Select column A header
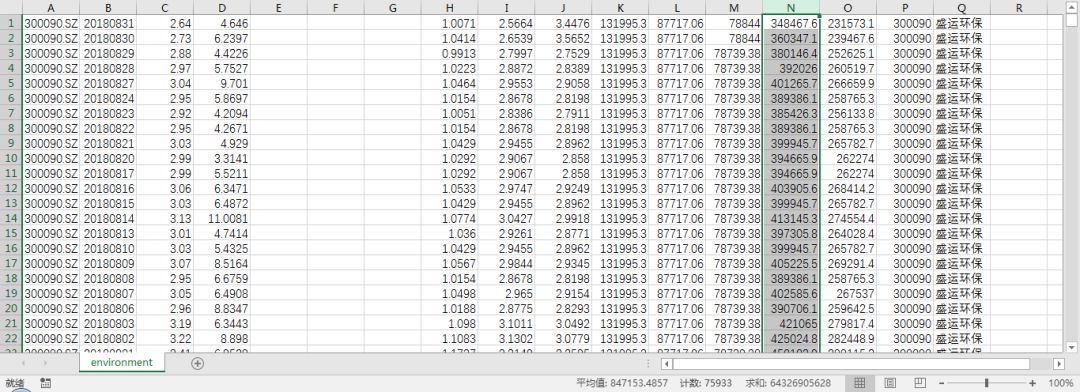Image resolution: width=1080 pixels, height=392 pixels. [51, 8]
